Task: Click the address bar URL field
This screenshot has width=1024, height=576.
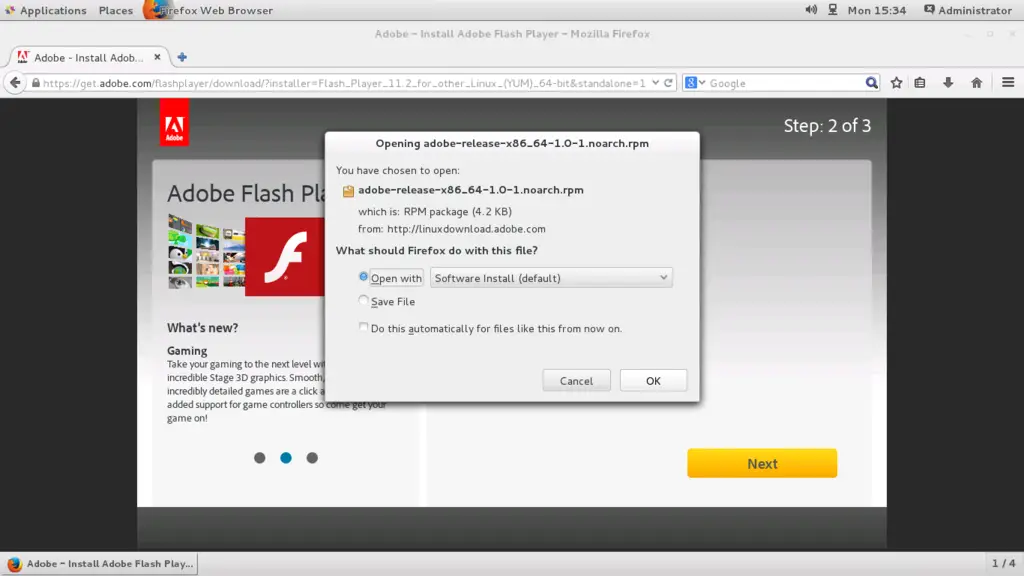Action: coord(344,83)
